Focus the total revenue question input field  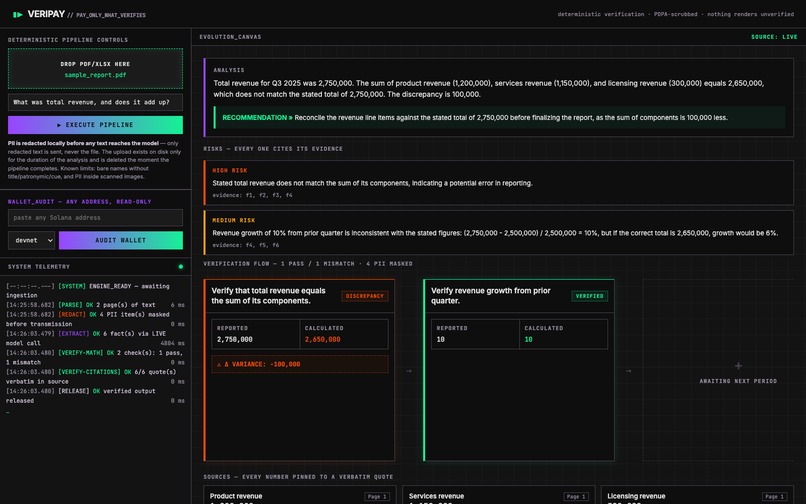click(x=95, y=102)
